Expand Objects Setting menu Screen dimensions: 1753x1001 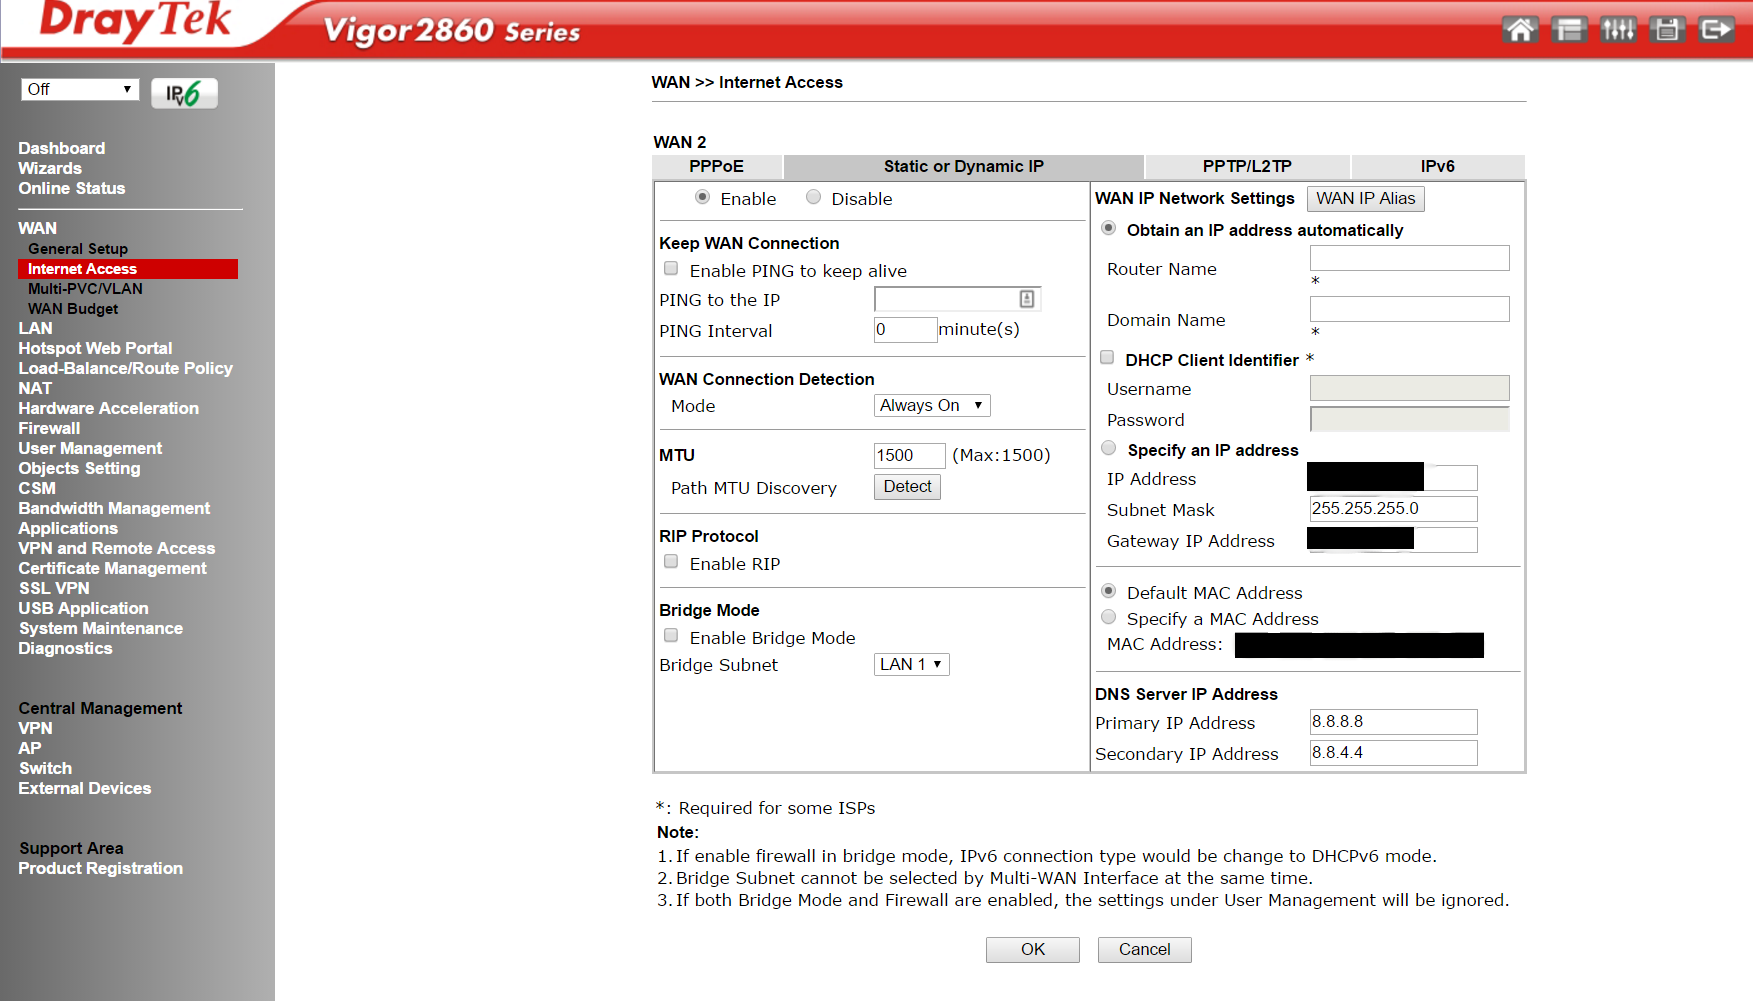[x=79, y=468]
